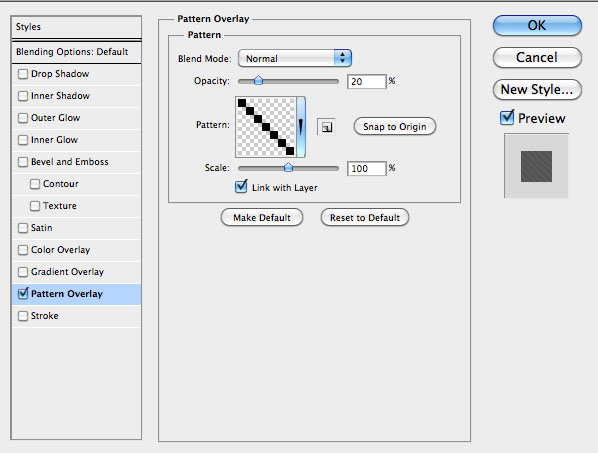Screen dimensions: 598x453
Task: Select the Inner Glow row label
Action: pos(55,140)
